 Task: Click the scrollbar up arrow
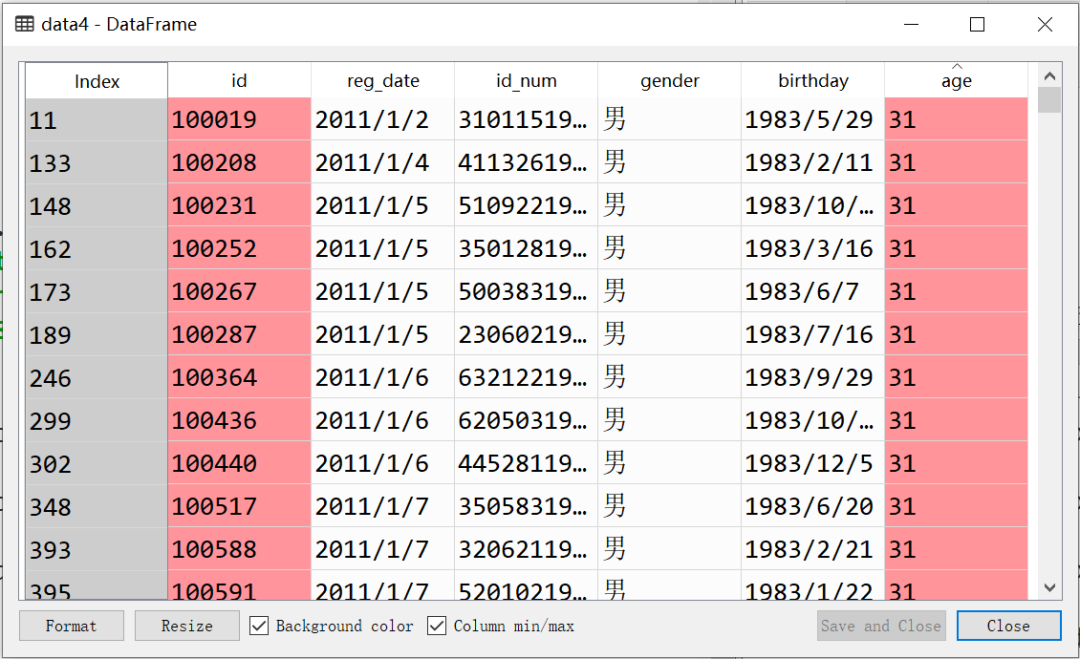tap(1050, 76)
